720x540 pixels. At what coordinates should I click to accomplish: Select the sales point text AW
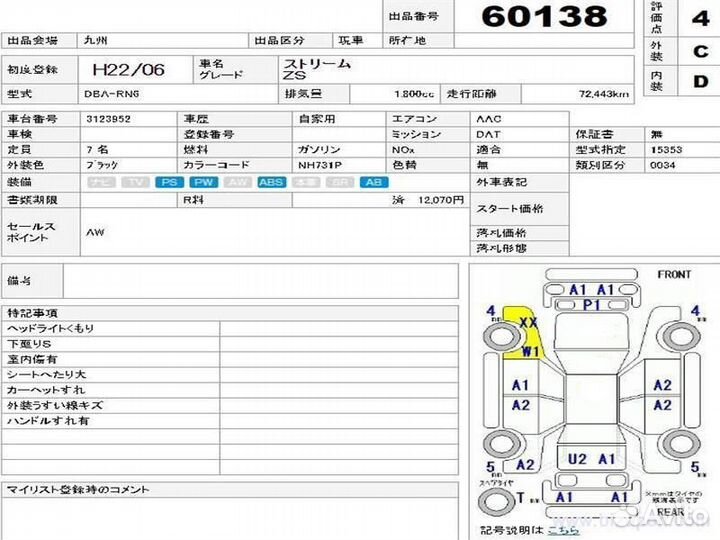point(96,232)
